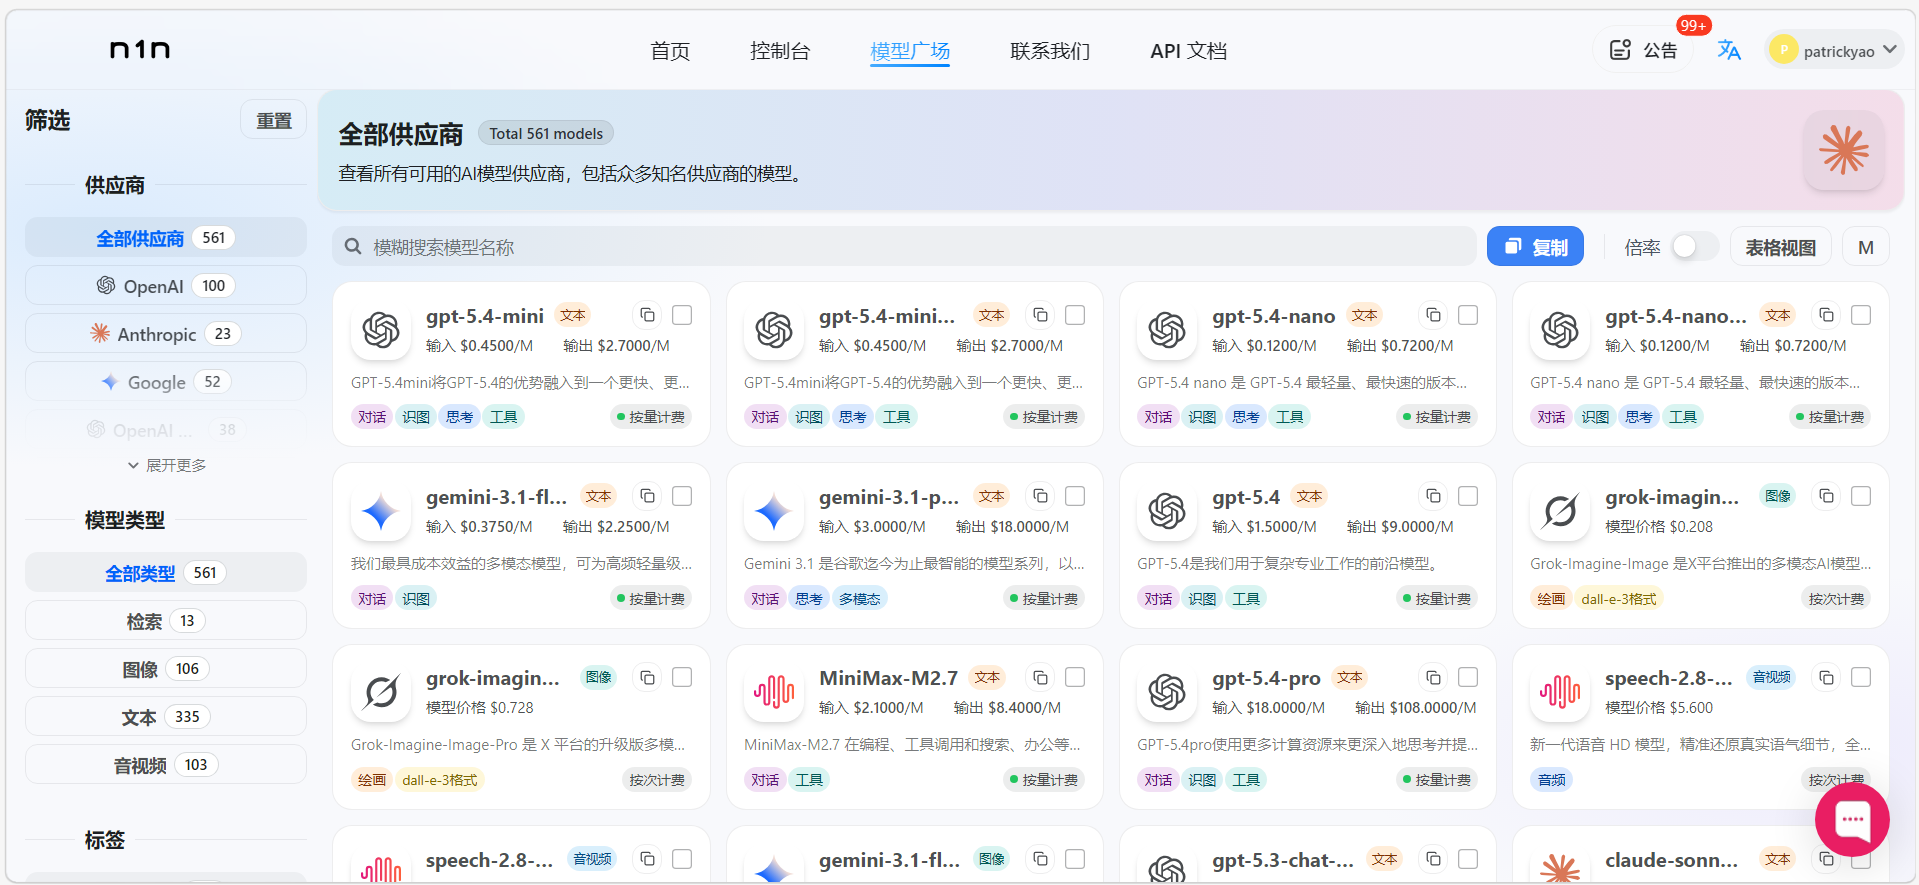This screenshot has height=885, width=1919.
Task: Go to the 控制台 tab
Action: pyautogui.click(x=780, y=51)
